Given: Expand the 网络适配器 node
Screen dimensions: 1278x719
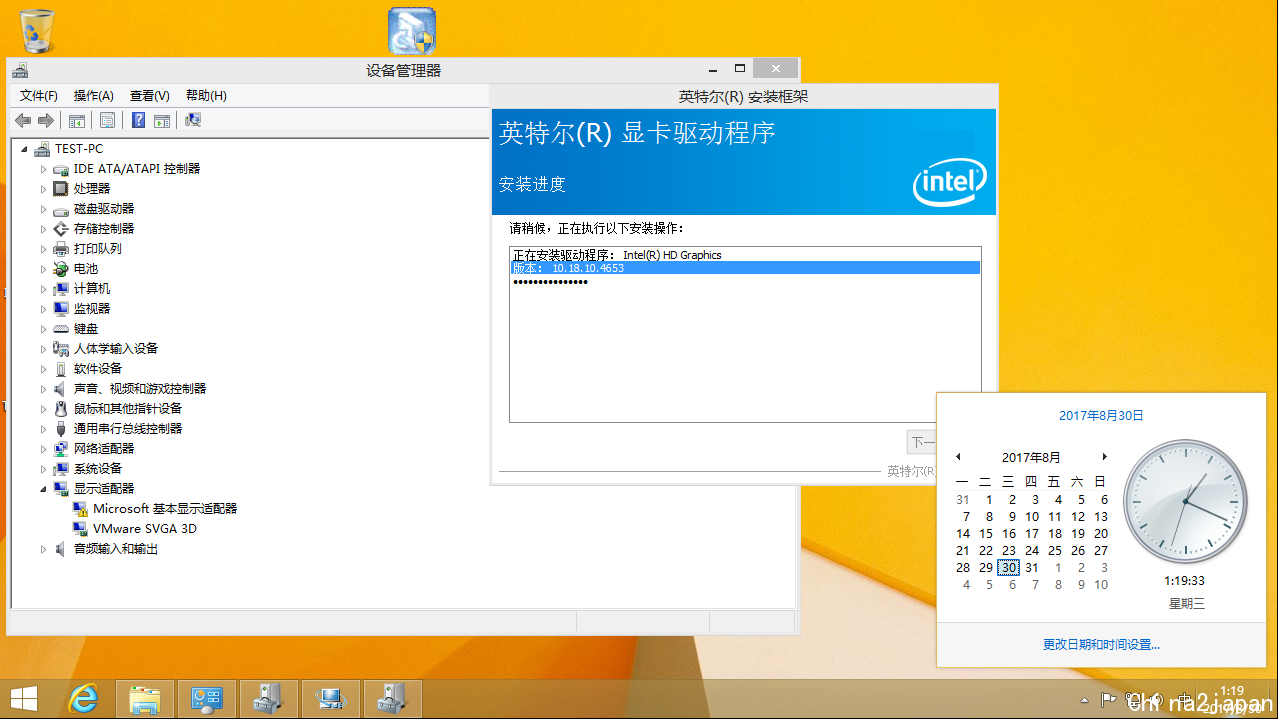Looking at the screenshot, I should pyautogui.click(x=43, y=449).
